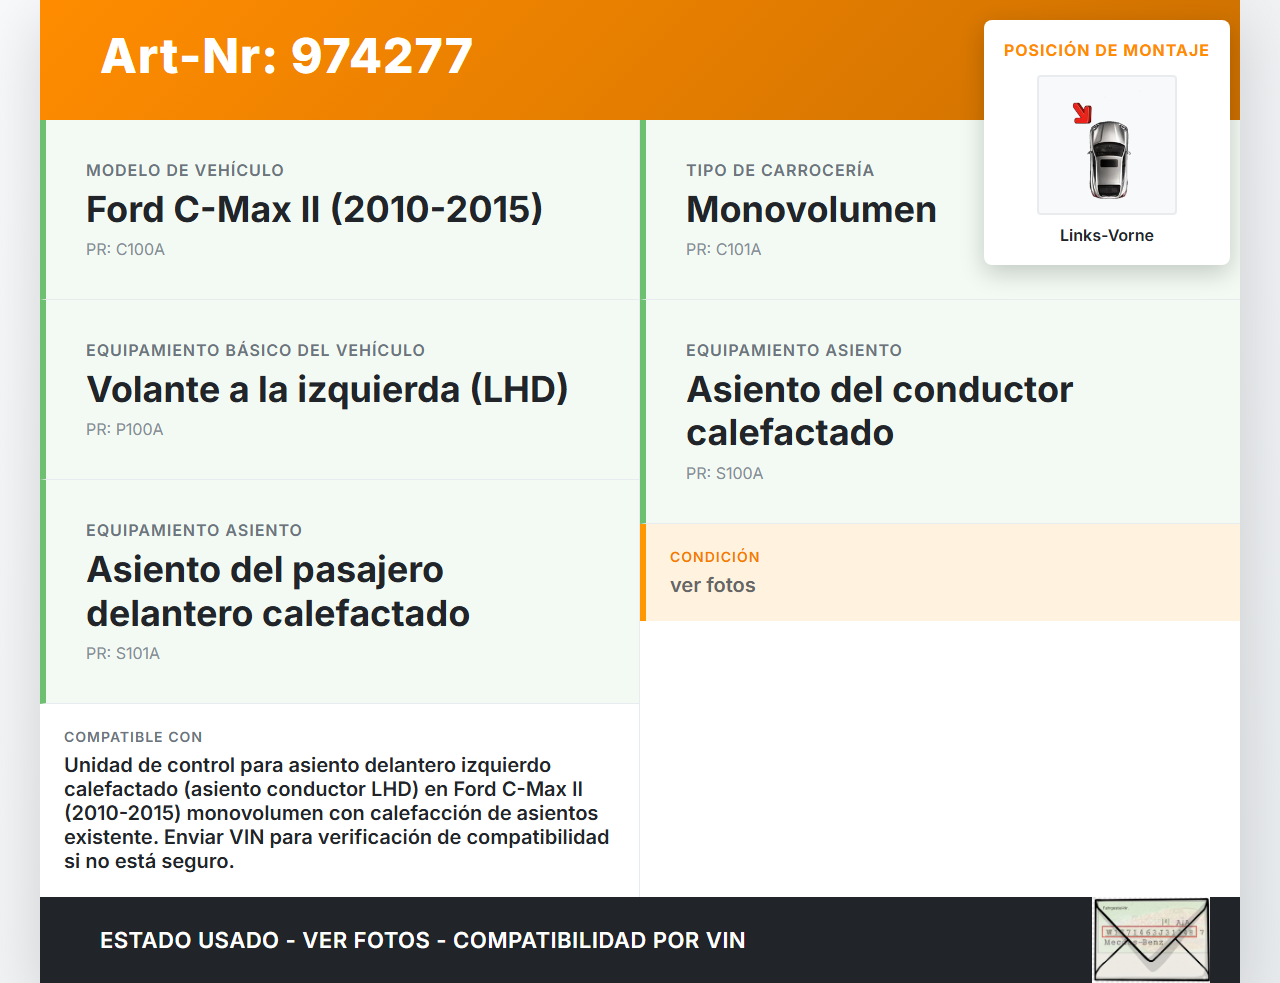This screenshot has width=1280, height=983.
Task: Click the PR: P100A code
Action: pyautogui.click(x=125, y=429)
